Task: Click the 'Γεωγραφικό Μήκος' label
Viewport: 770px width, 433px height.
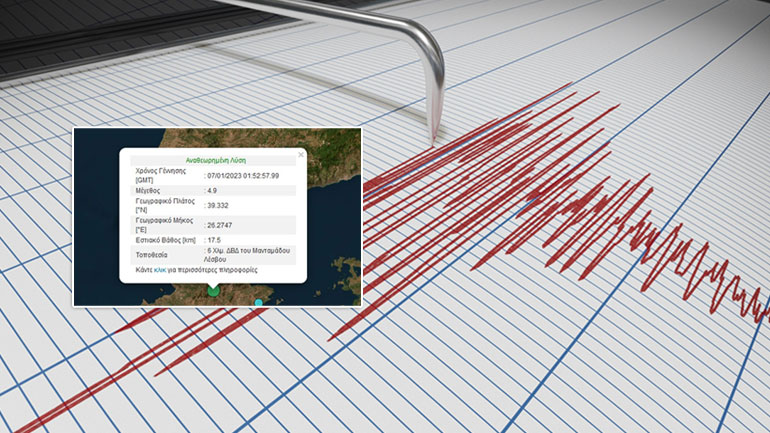Action: coord(164,221)
